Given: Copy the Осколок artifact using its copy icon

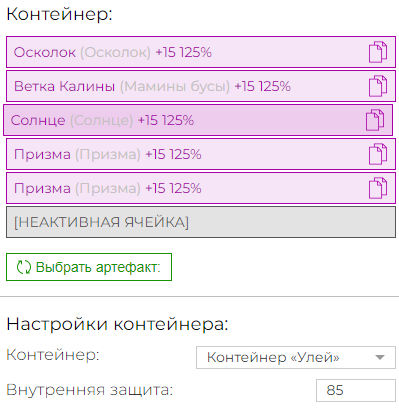Looking at the screenshot, I should tap(378, 52).
